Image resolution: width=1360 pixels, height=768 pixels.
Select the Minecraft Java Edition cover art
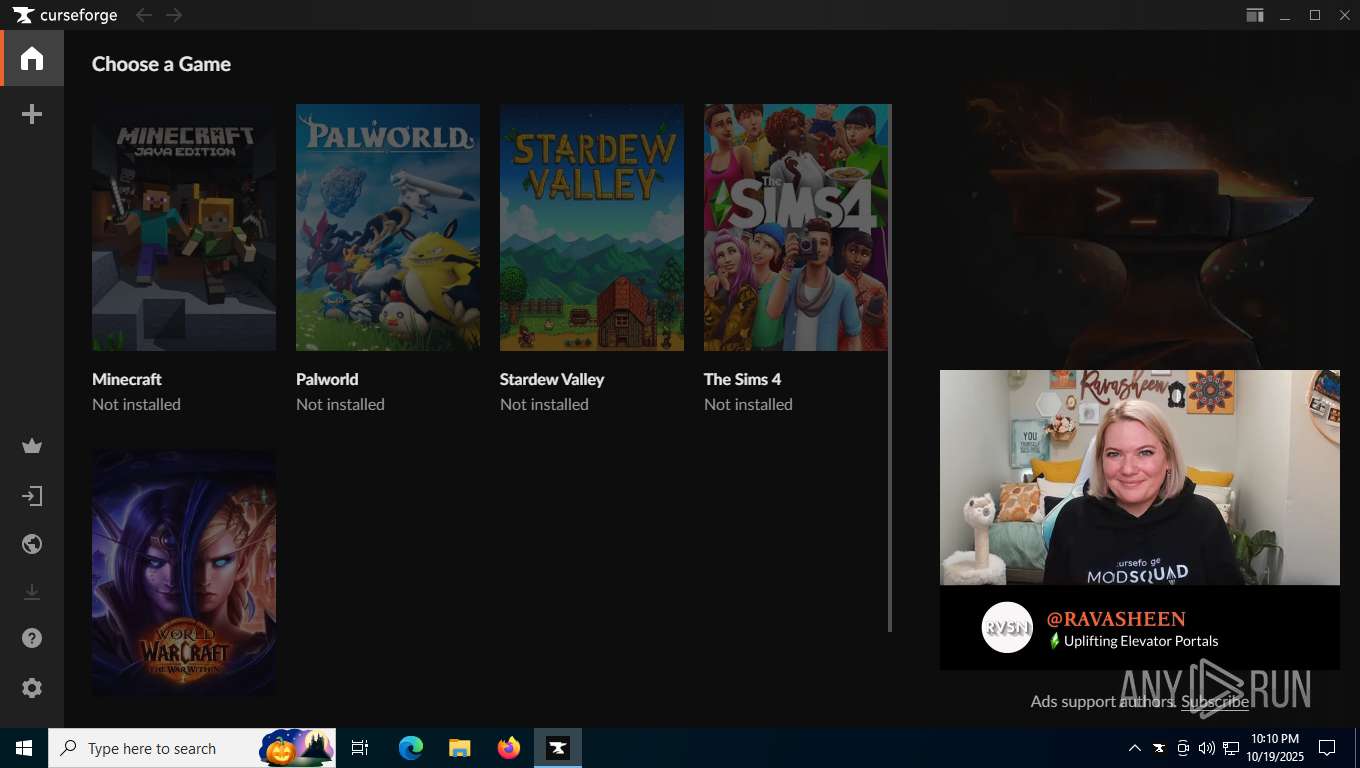click(184, 227)
